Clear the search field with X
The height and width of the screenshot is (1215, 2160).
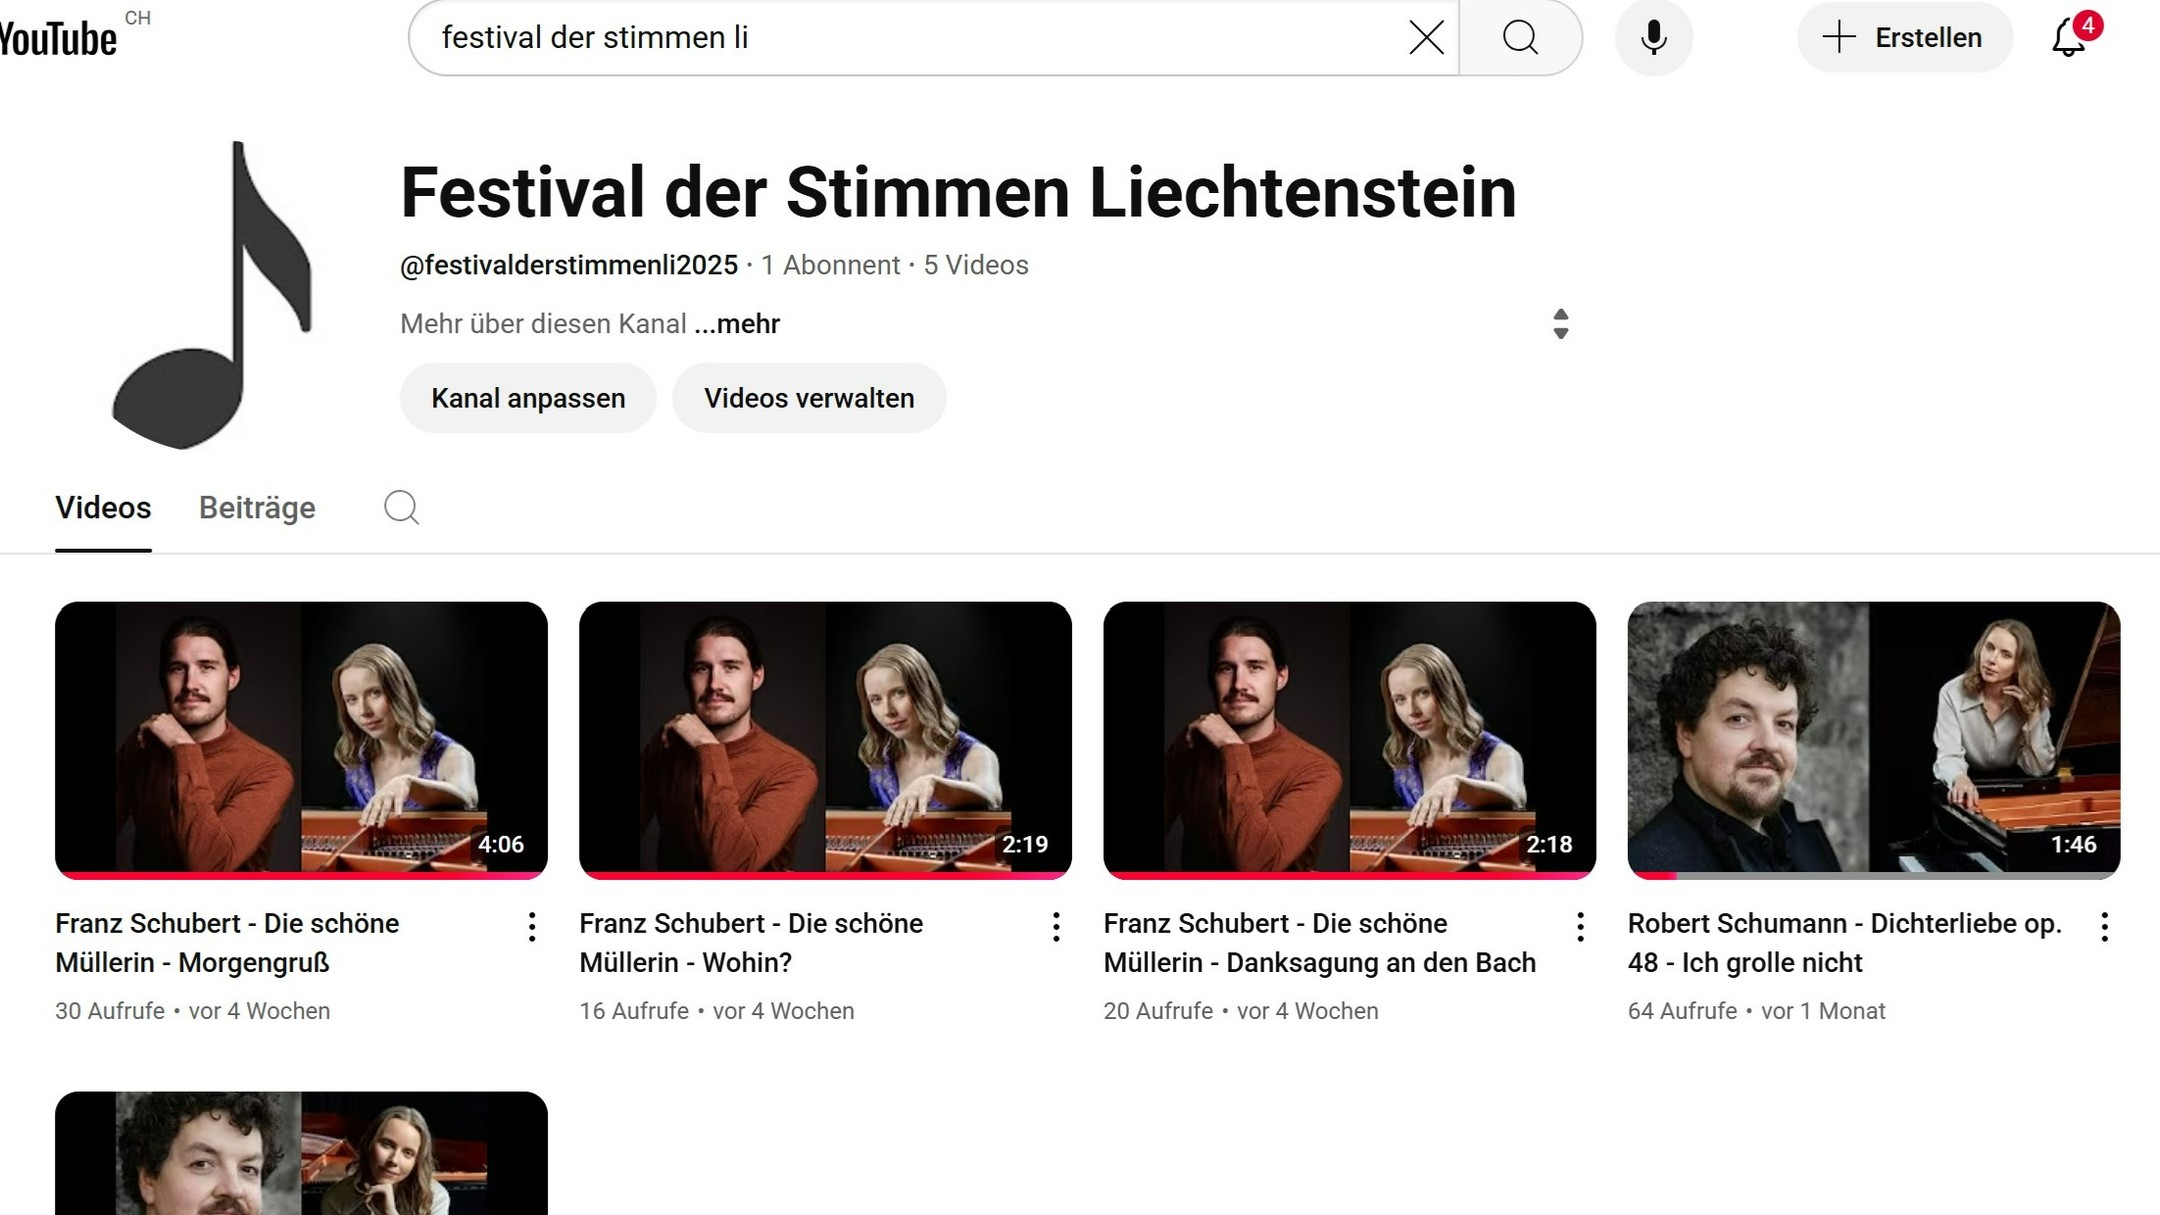[x=1426, y=38]
